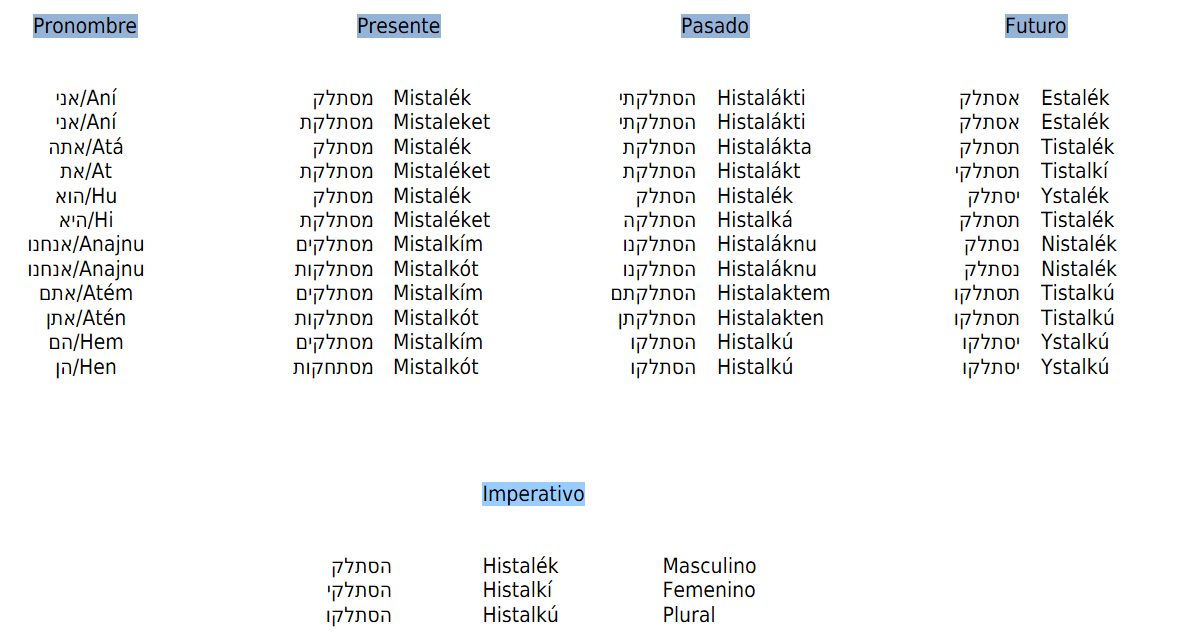
Task: Select the Presente column heading
Action: click(x=398, y=26)
